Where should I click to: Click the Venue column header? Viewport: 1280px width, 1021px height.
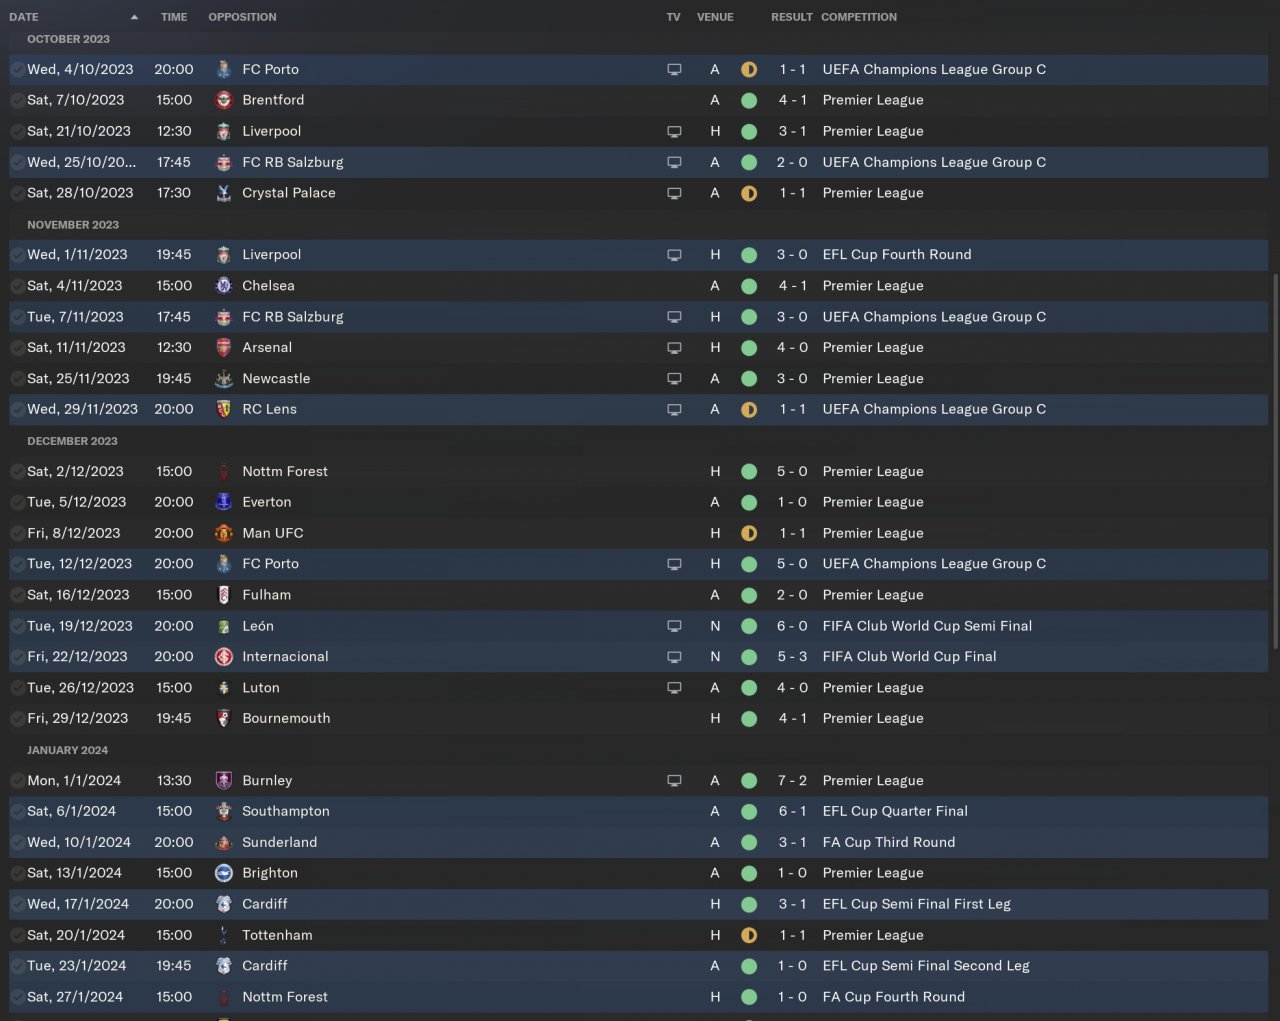point(715,17)
